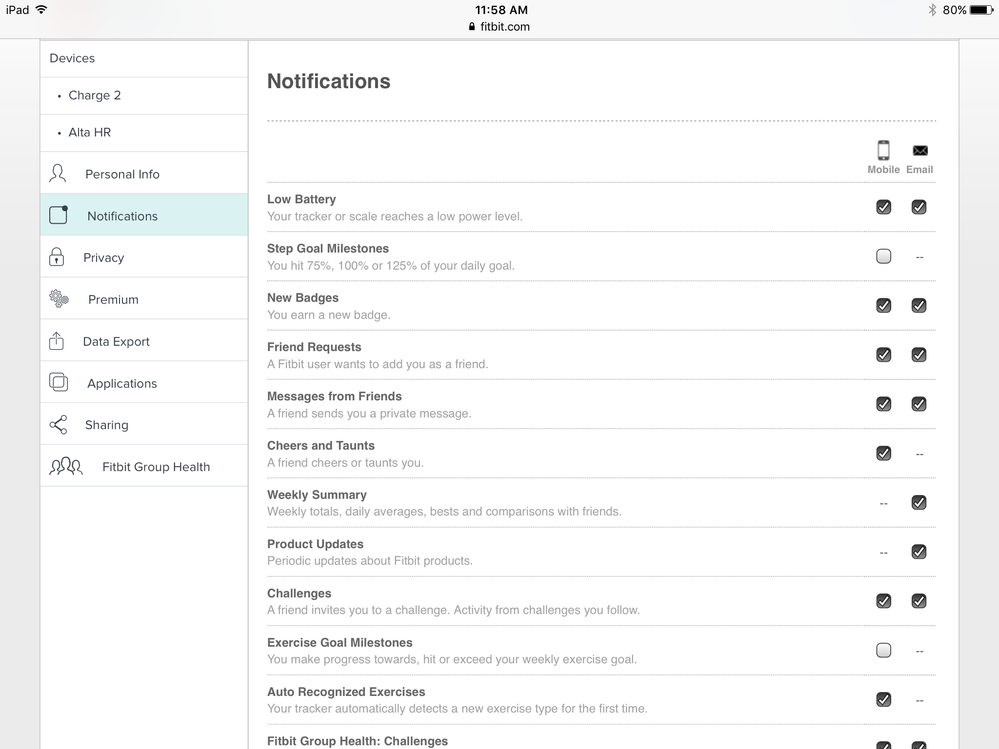Image resolution: width=999 pixels, height=749 pixels.
Task: Select the Charge 2 device
Action: click(x=144, y=96)
